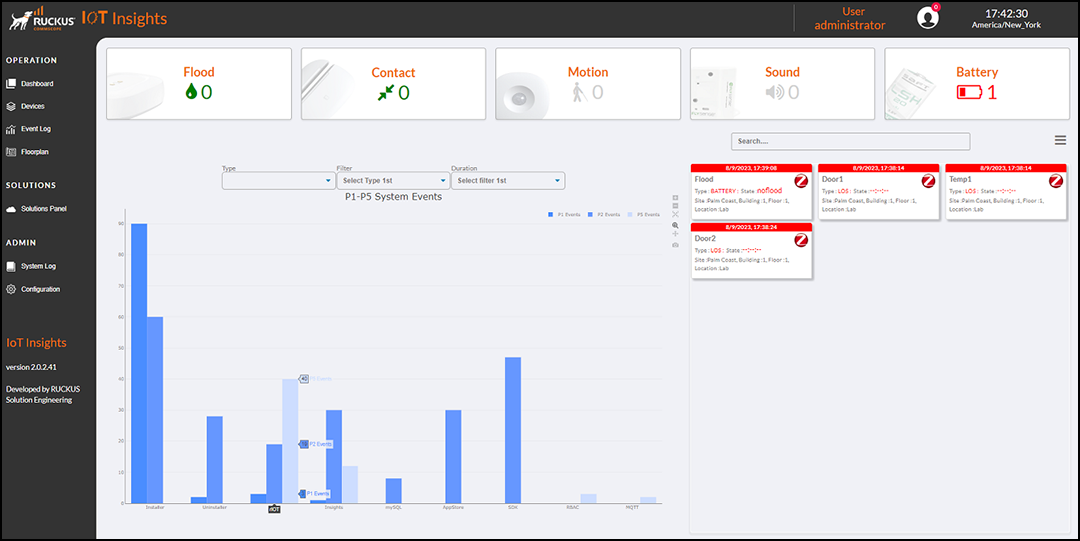Click the Sound speaker icon

[775, 92]
